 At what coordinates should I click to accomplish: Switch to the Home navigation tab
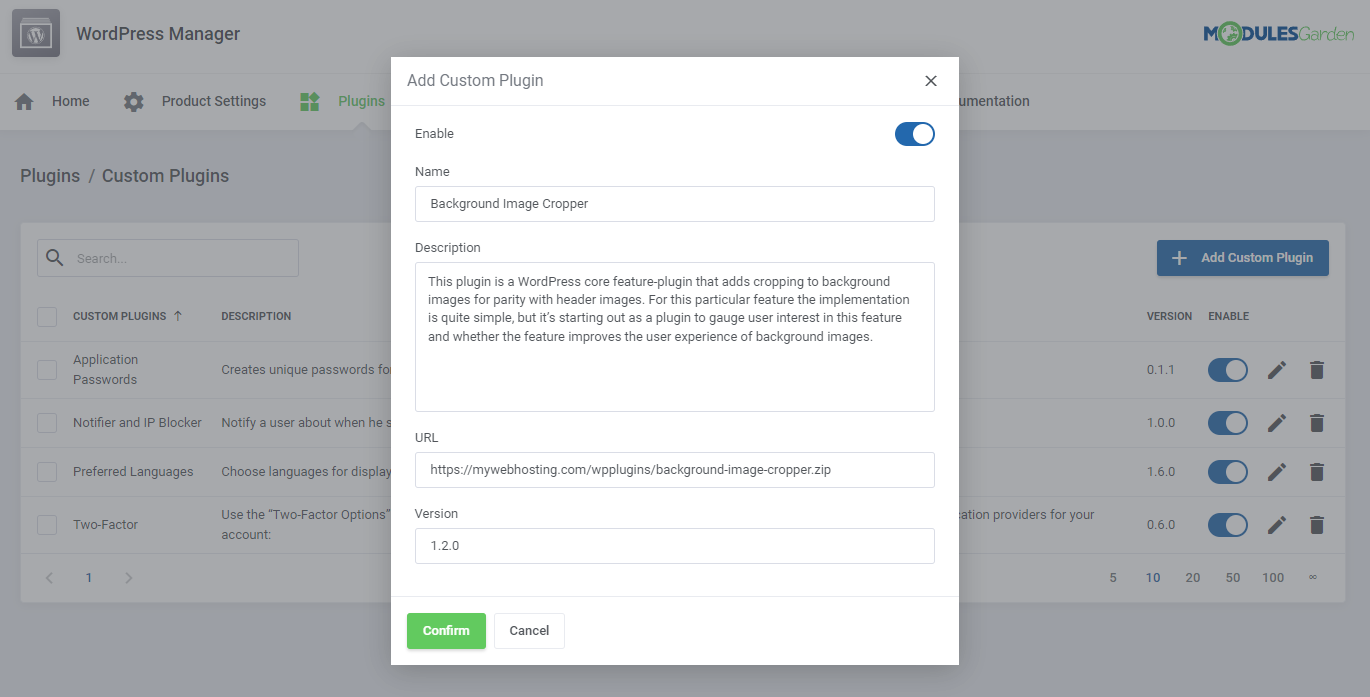click(70, 100)
